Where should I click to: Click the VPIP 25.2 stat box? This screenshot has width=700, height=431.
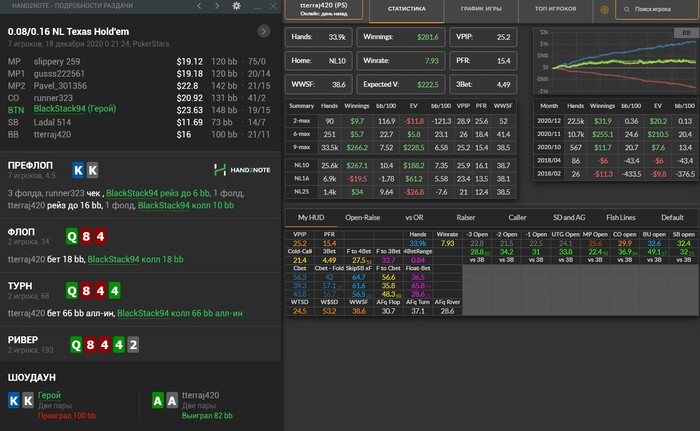[x=483, y=37]
